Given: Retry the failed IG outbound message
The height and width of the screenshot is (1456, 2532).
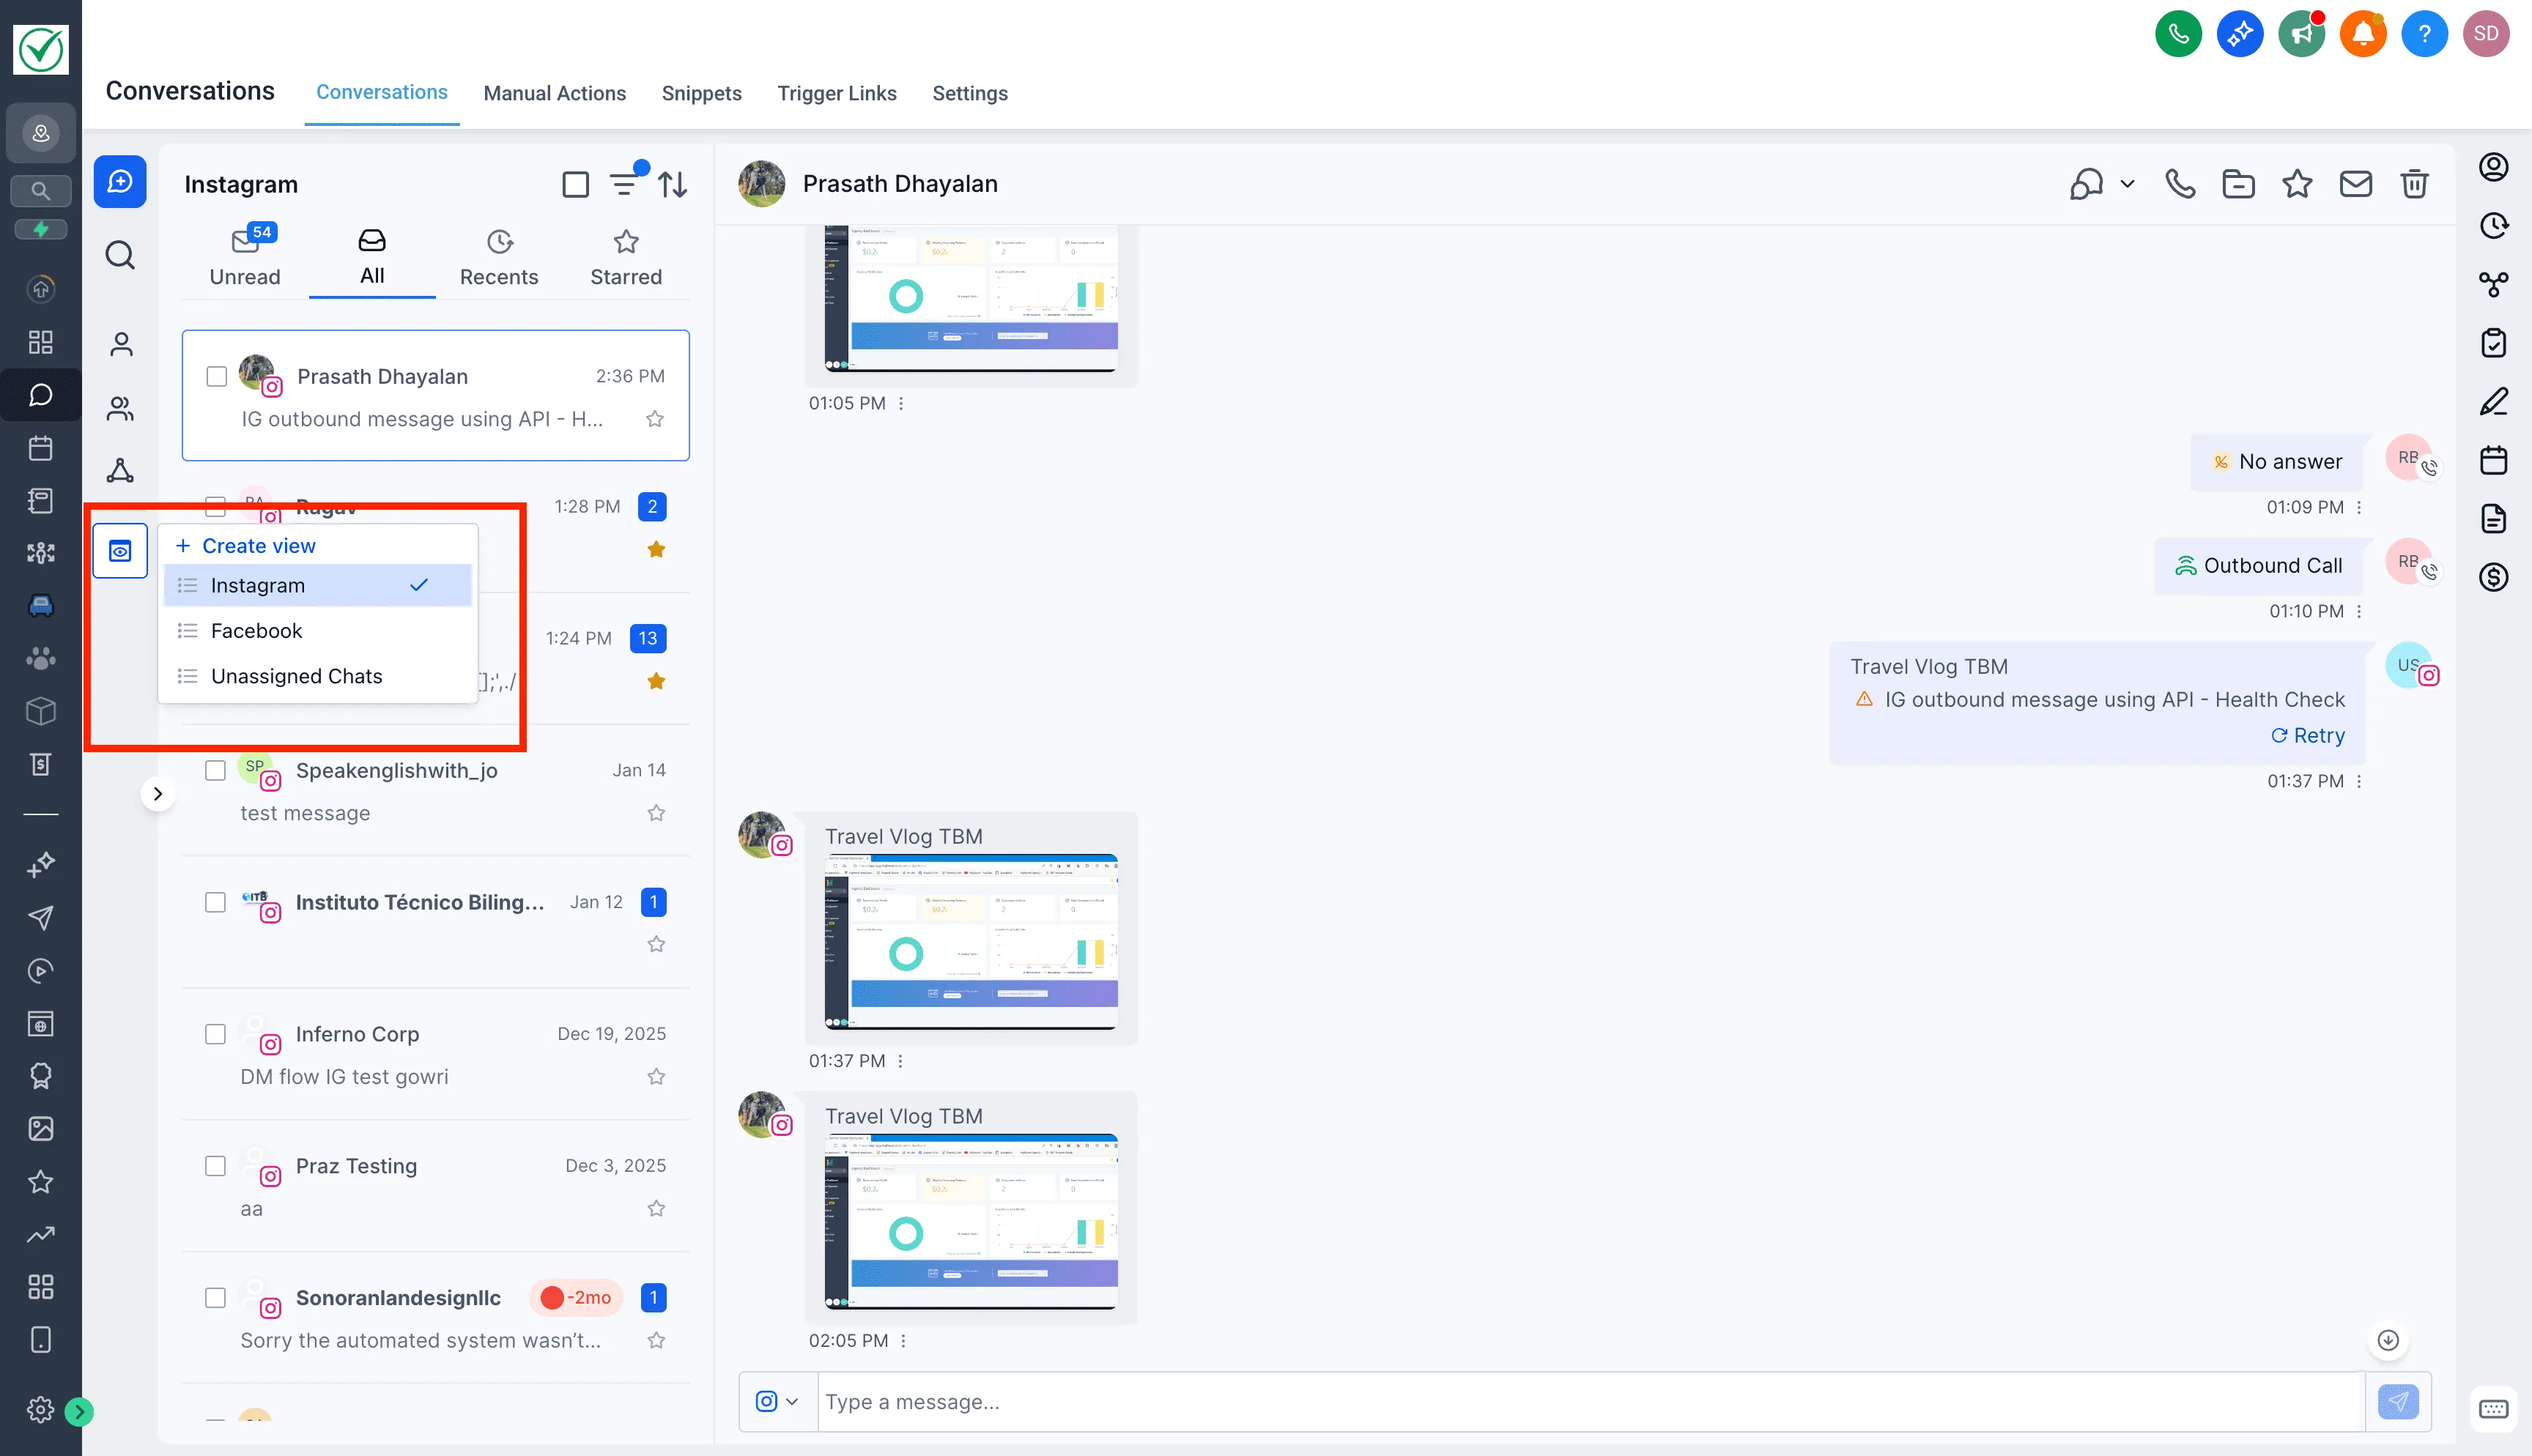Looking at the screenshot, I should (x=2308, y=735).
